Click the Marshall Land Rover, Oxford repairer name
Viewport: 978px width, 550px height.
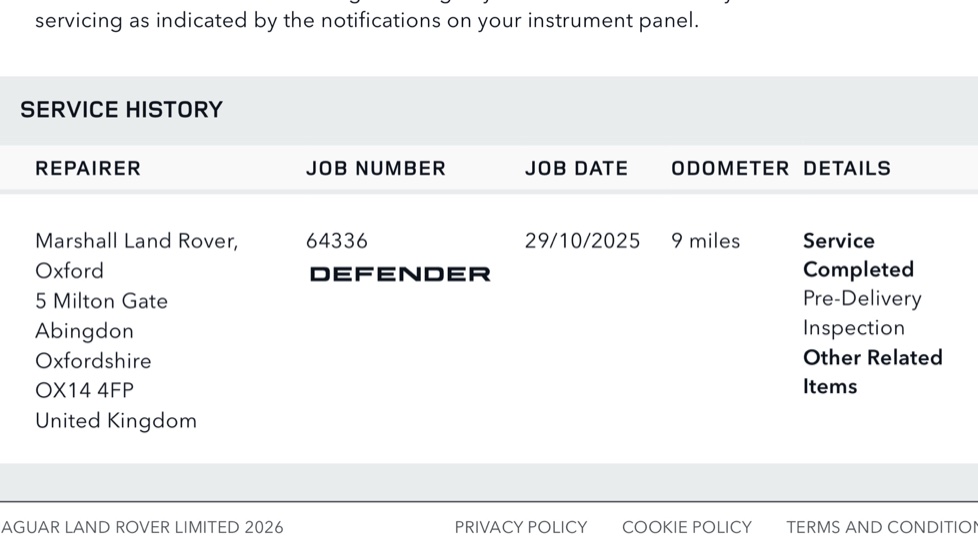[x=136, y=255]
